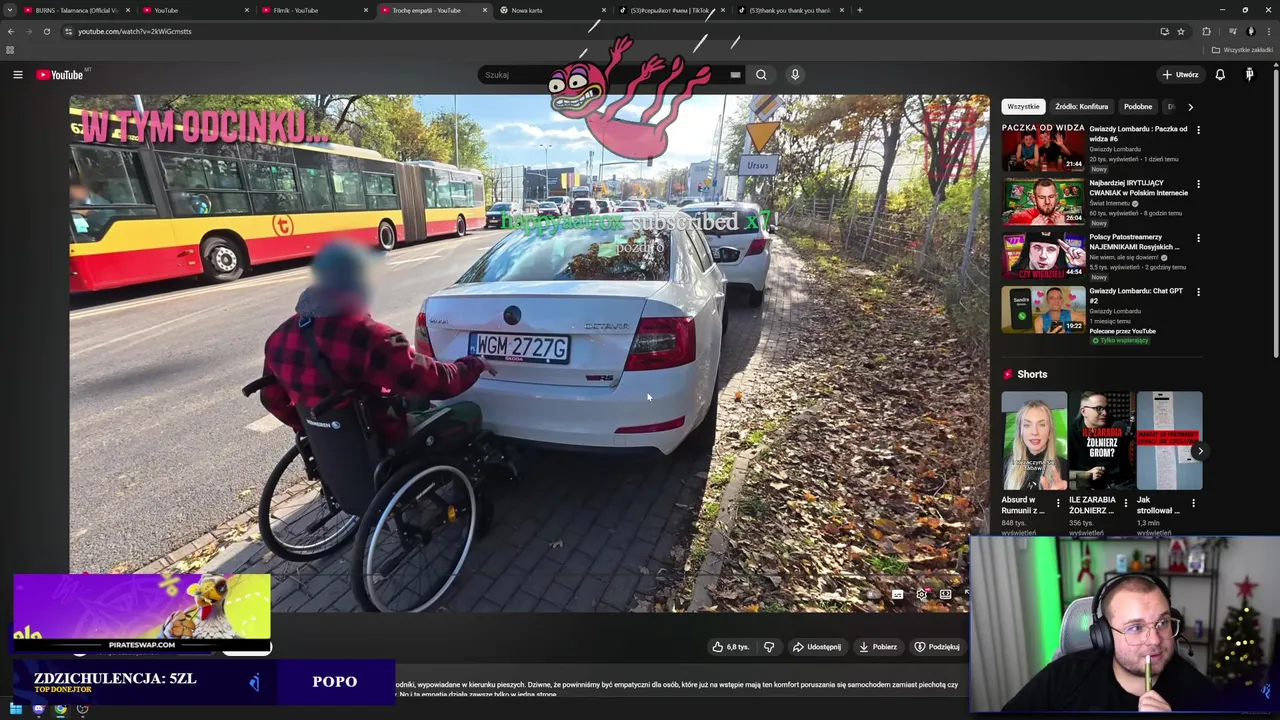1280x720 pixels.
Task: Open the browser extensions puzzle icon
Action: 1206,31
